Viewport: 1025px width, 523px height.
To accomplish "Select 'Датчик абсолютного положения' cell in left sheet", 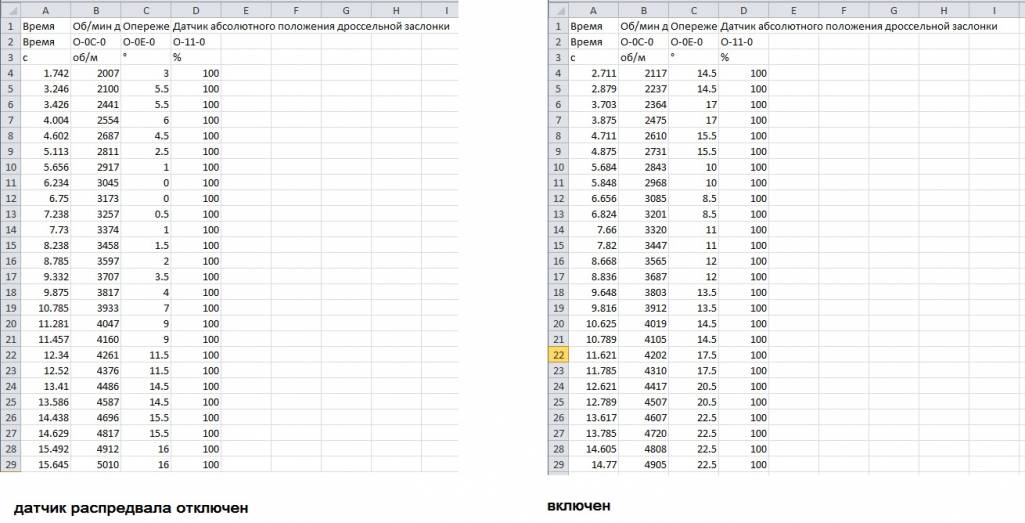I will coord(196,26).
